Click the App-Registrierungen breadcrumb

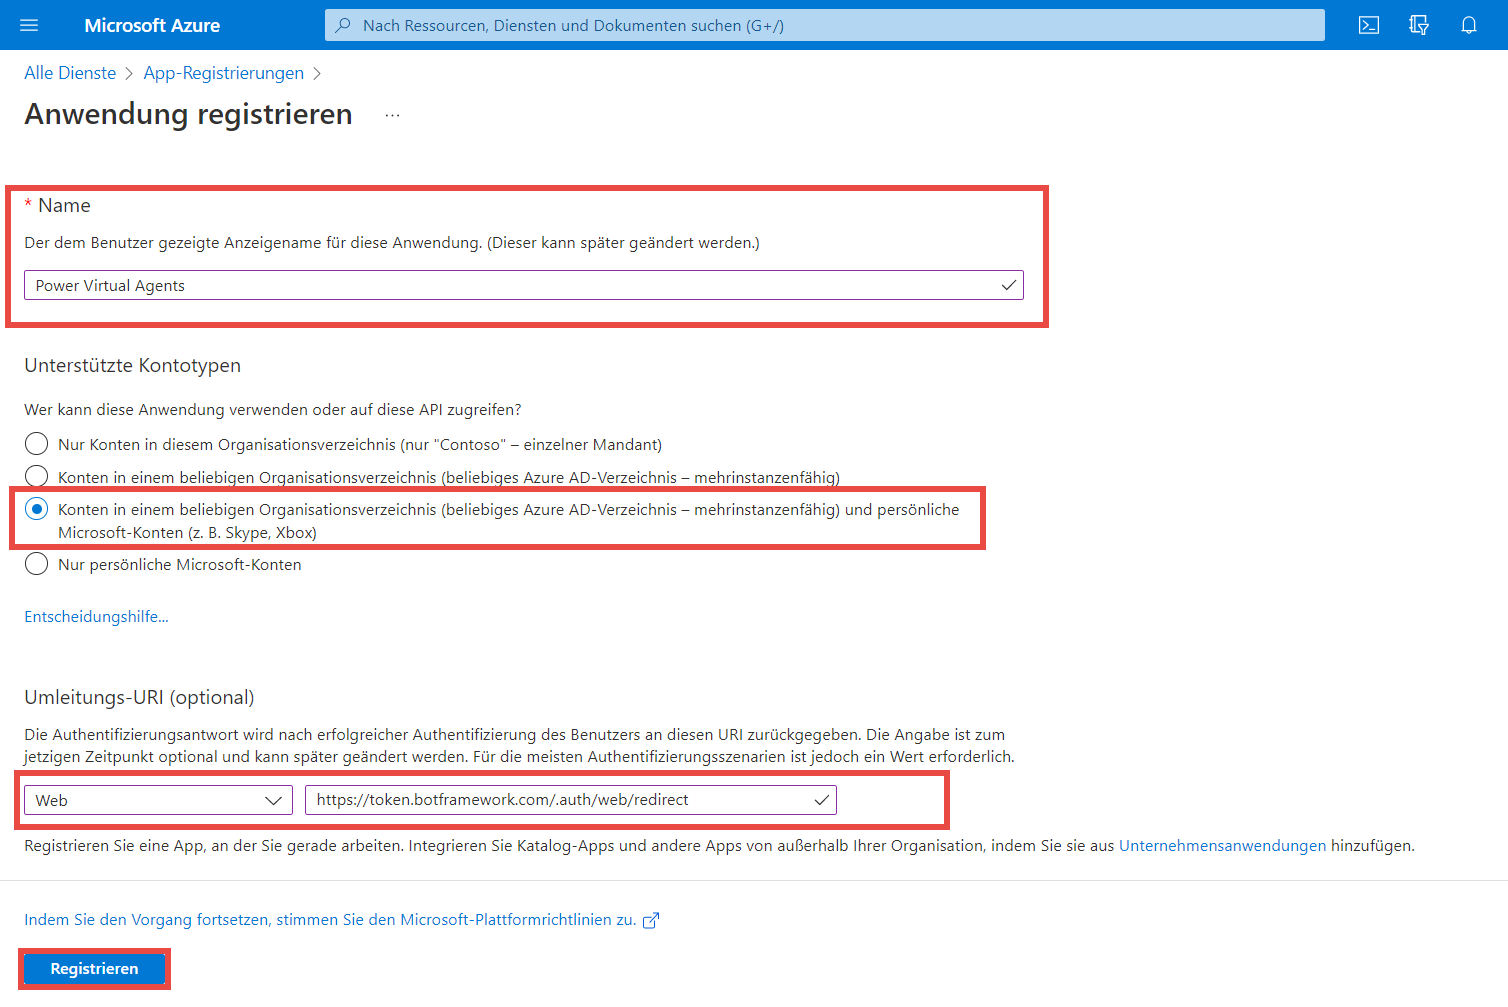[x=223, y=73]
